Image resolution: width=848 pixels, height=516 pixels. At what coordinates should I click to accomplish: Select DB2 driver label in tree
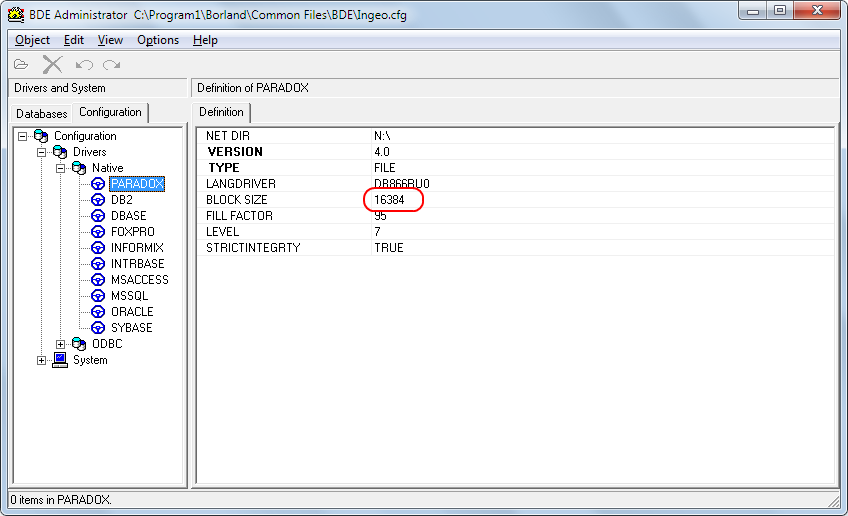tap(122, 200)
